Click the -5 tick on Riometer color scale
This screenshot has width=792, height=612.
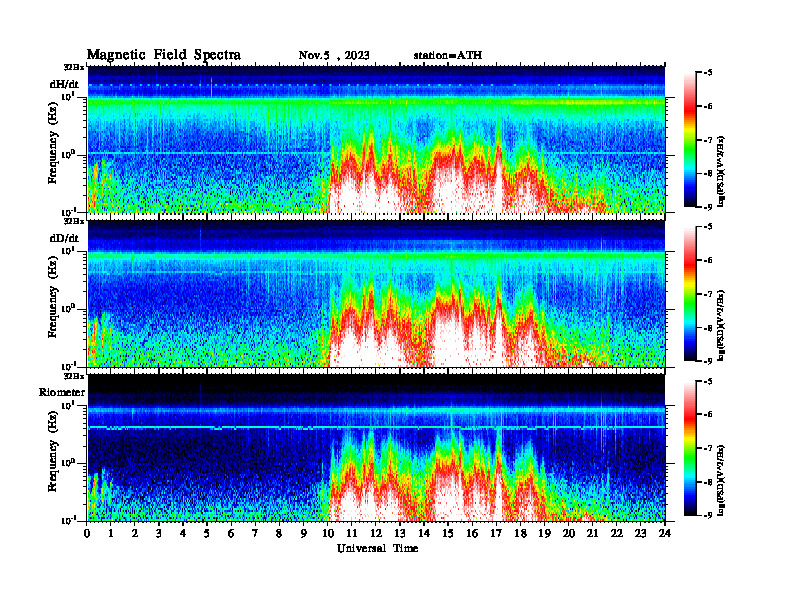(x=709, y=381)
